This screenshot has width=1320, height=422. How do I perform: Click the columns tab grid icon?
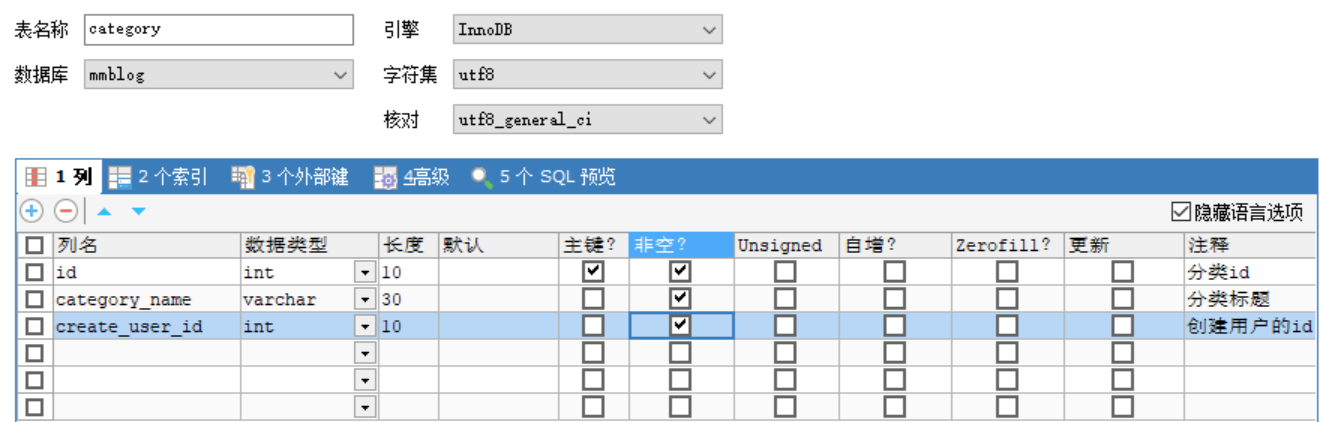[x=36, y=177]
